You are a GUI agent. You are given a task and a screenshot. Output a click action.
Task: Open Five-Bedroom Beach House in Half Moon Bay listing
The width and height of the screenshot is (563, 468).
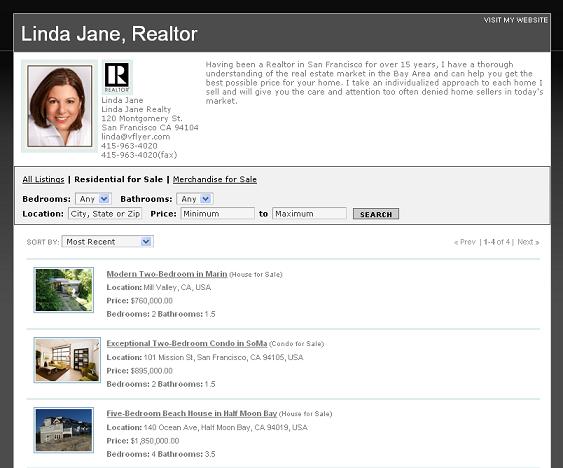(x=192, y=413)
